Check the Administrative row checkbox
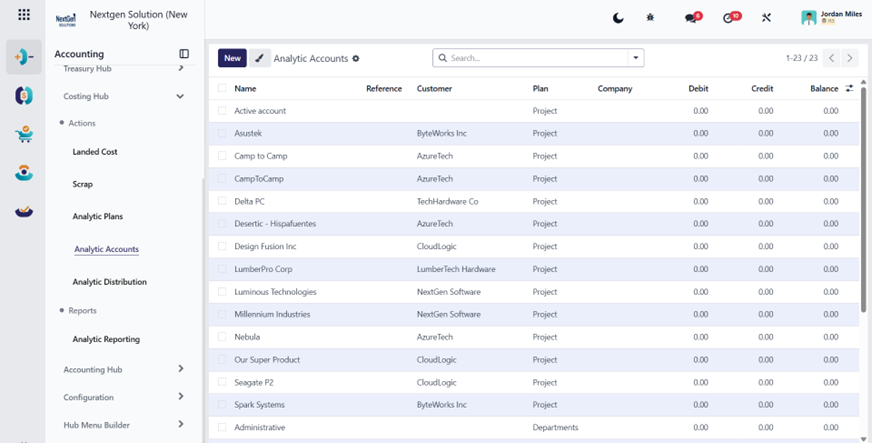Viewport: 872px width, 443px height. (222, 427)
